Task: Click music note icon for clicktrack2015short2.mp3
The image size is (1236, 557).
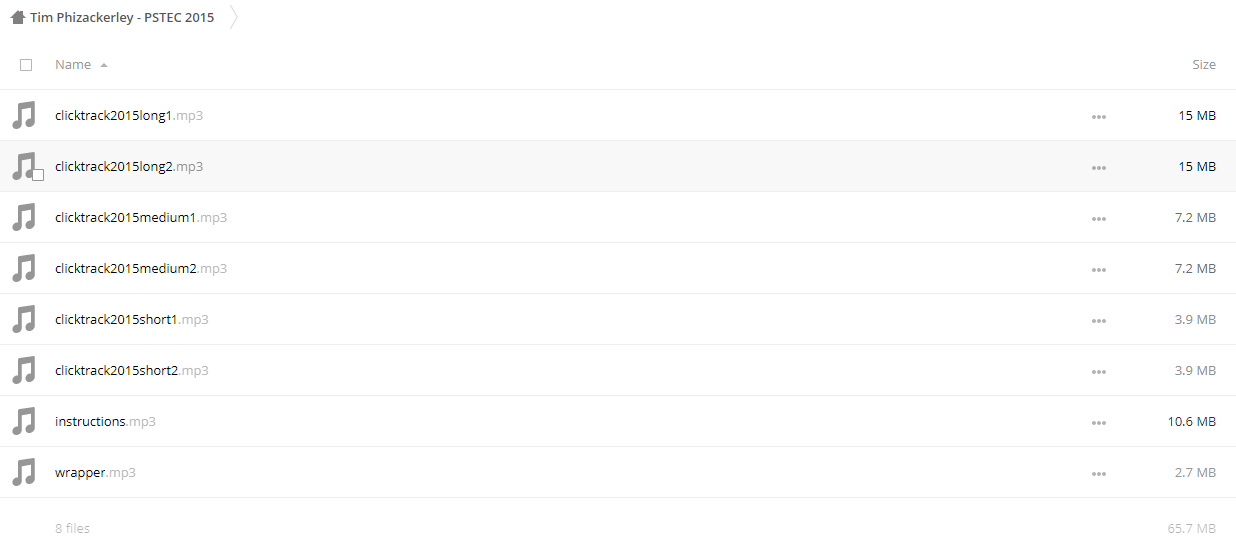Action: tap(24, 370)
